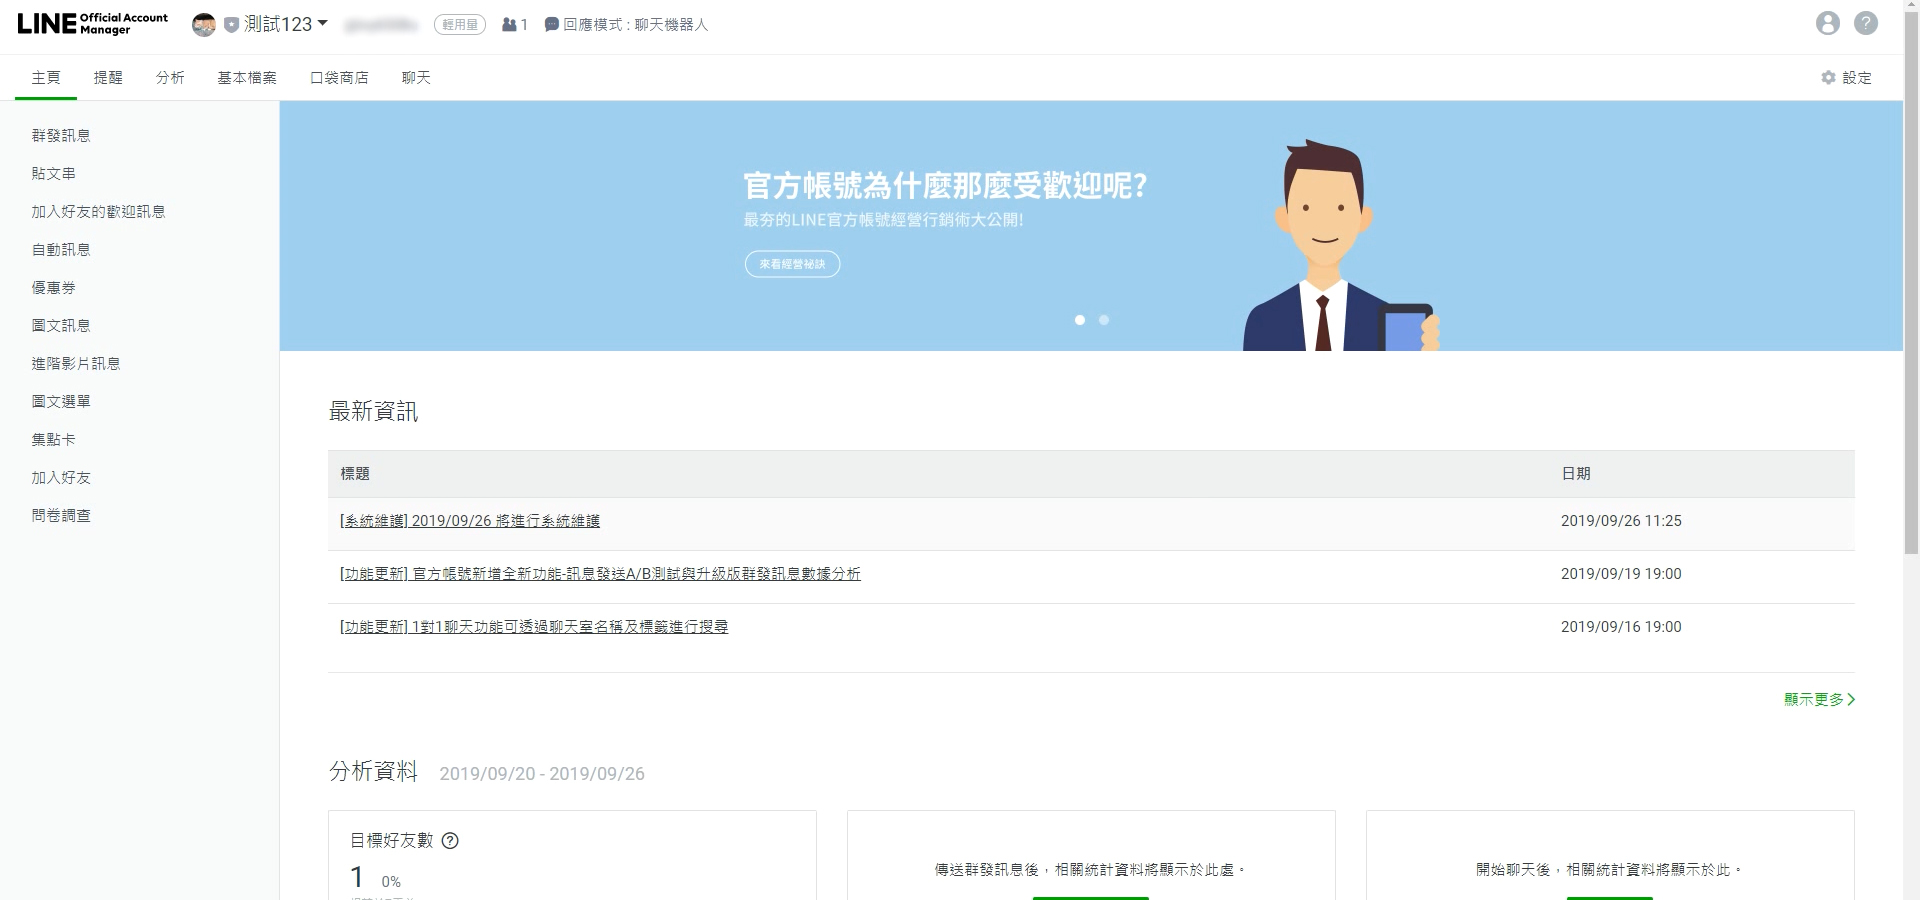Switch to the 提醒 tab
This screenshot has height=900, width=1920.
(x=108, y=77)
